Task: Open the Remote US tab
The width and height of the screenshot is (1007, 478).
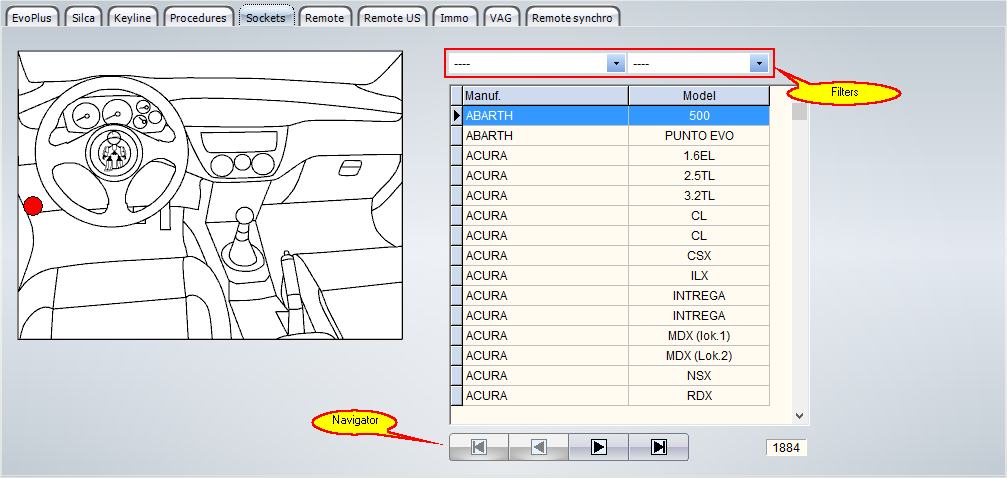Action: pos(392,17)
